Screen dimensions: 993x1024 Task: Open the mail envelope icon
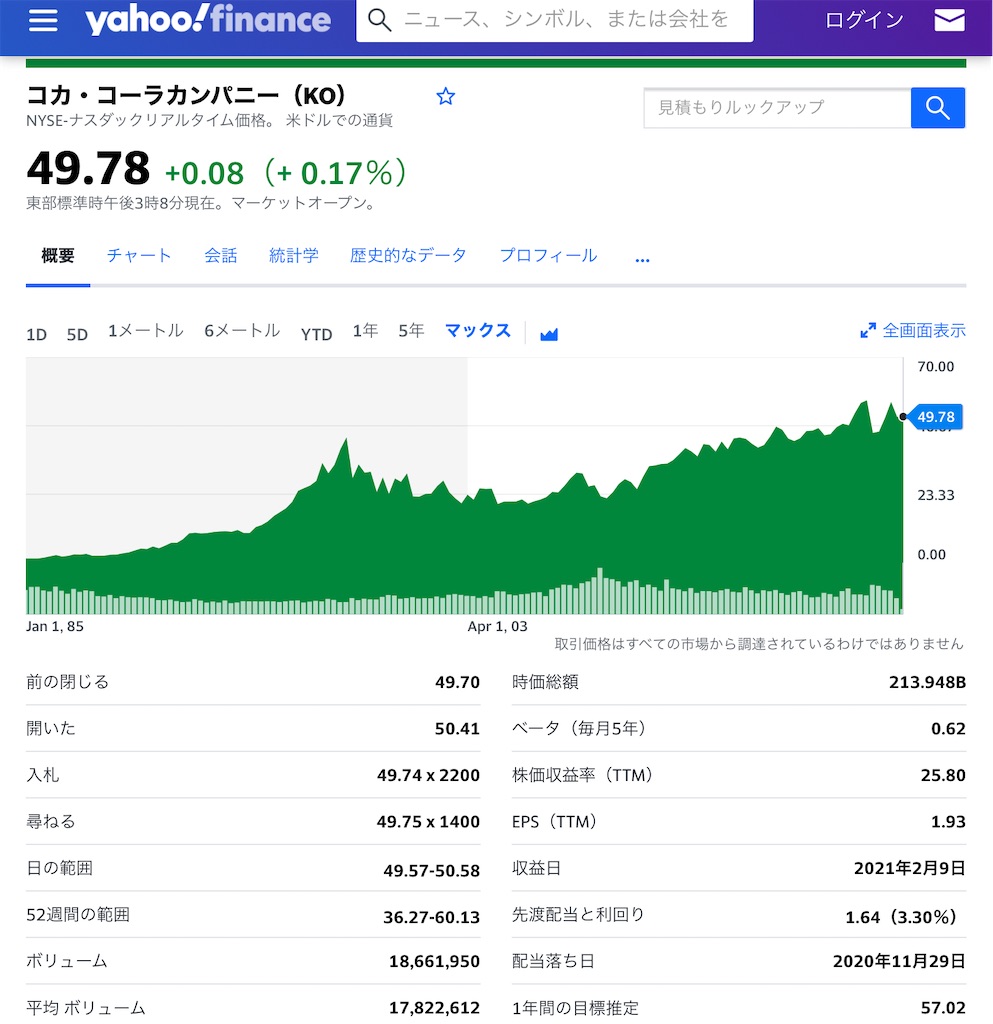pyautogui.click(x=949, y=20)
